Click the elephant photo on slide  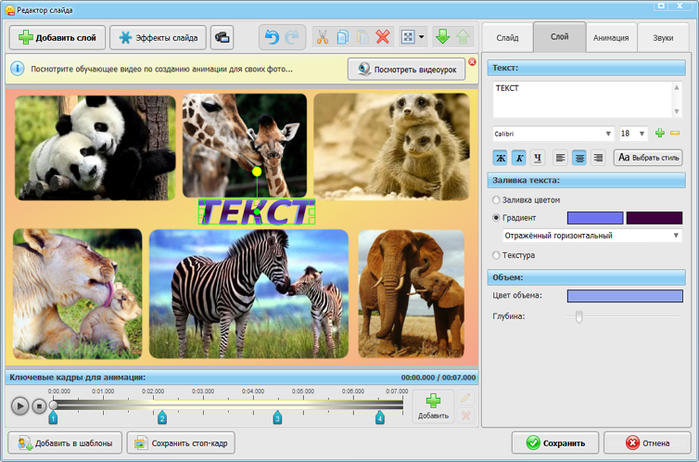coord(411,294)
